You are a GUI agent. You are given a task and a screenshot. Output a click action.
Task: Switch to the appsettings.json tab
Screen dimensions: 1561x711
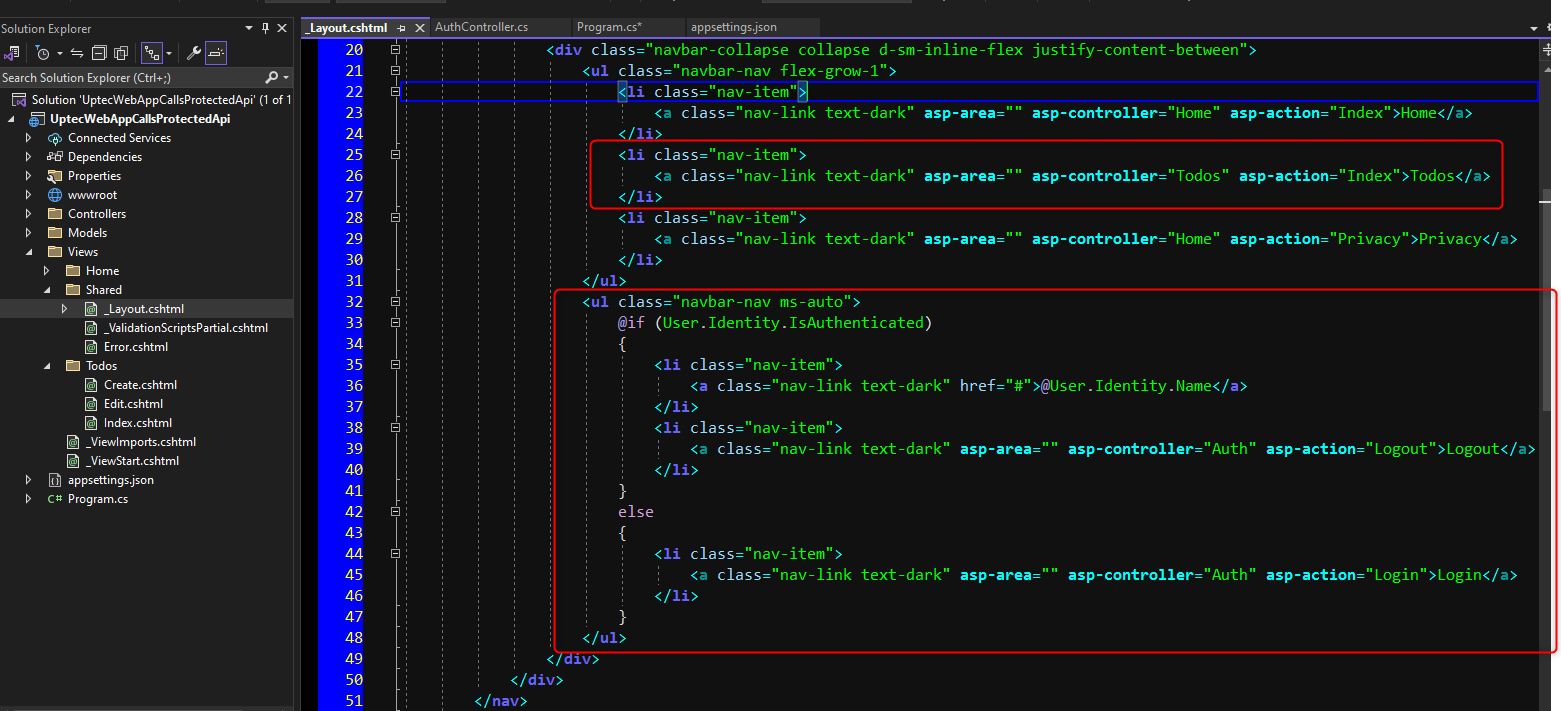point(733,27)
